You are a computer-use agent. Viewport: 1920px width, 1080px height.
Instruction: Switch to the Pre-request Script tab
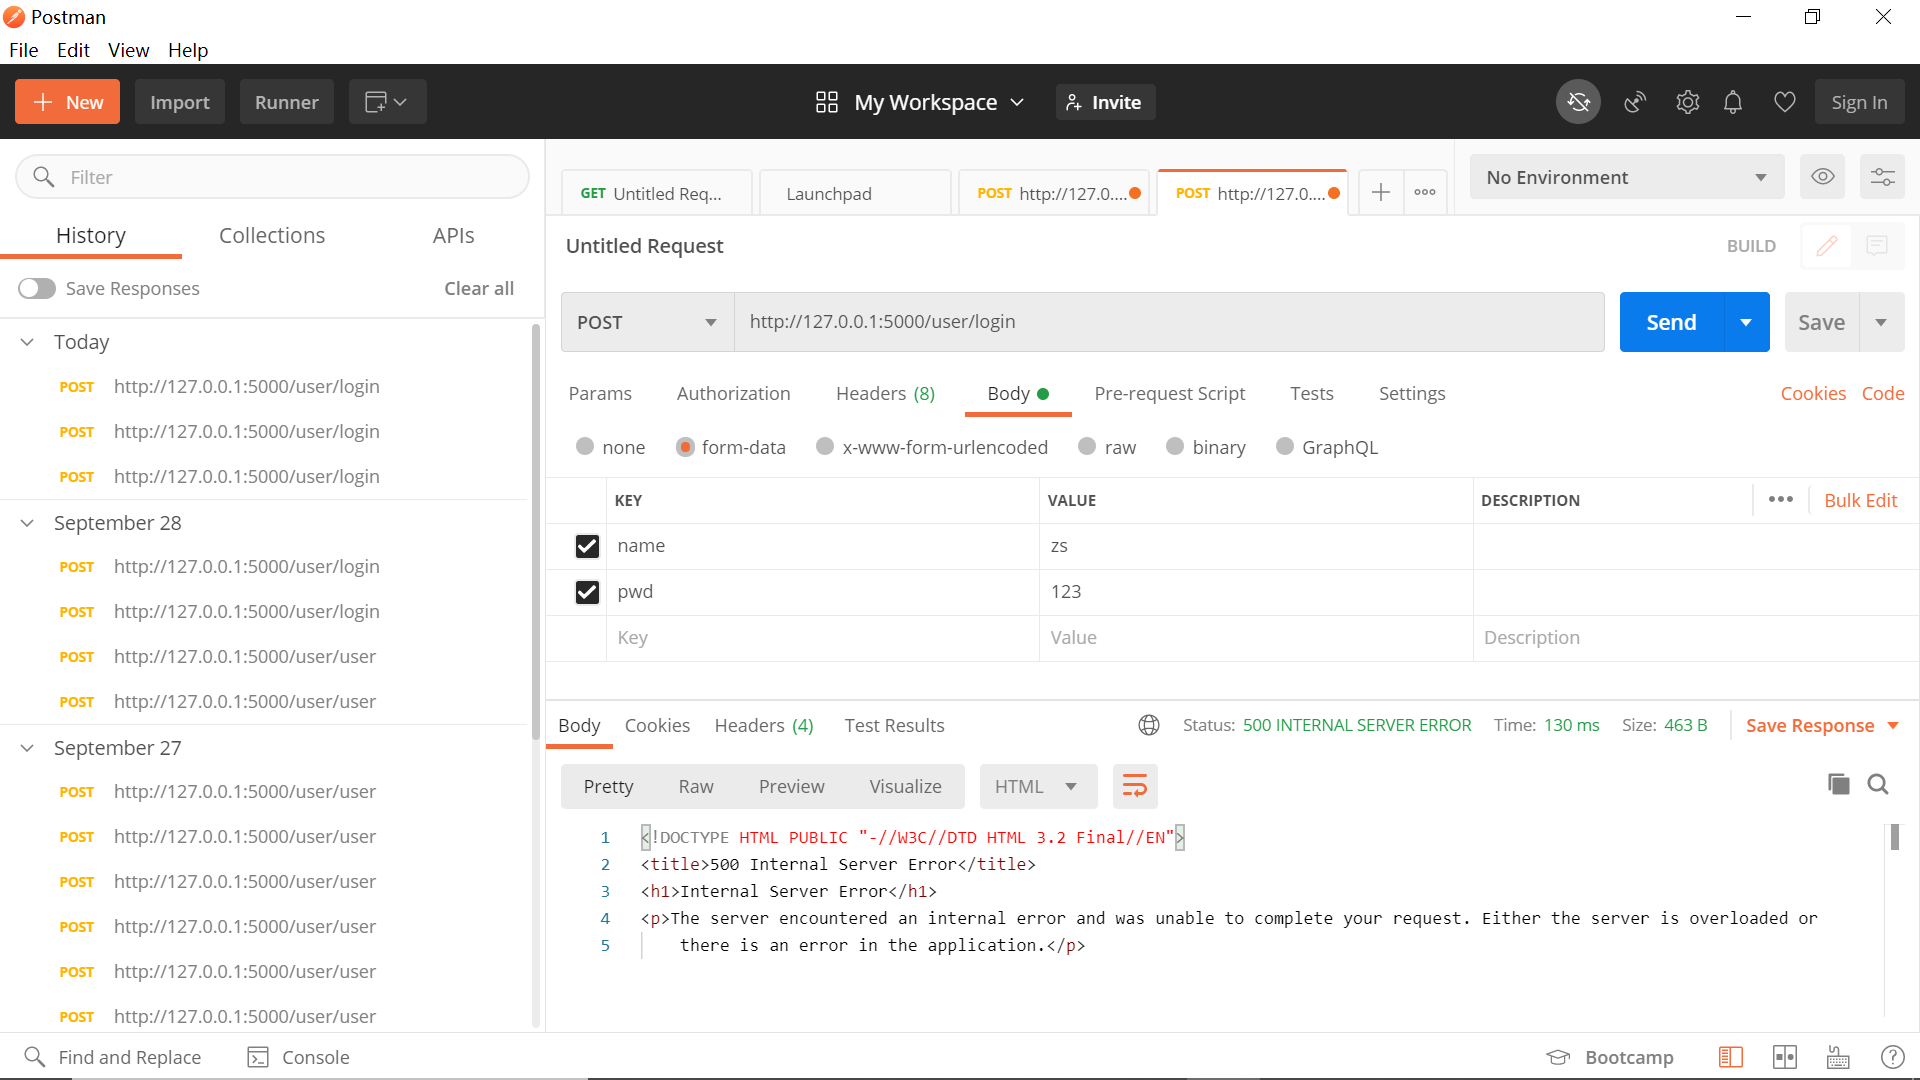coord(1170,393)
